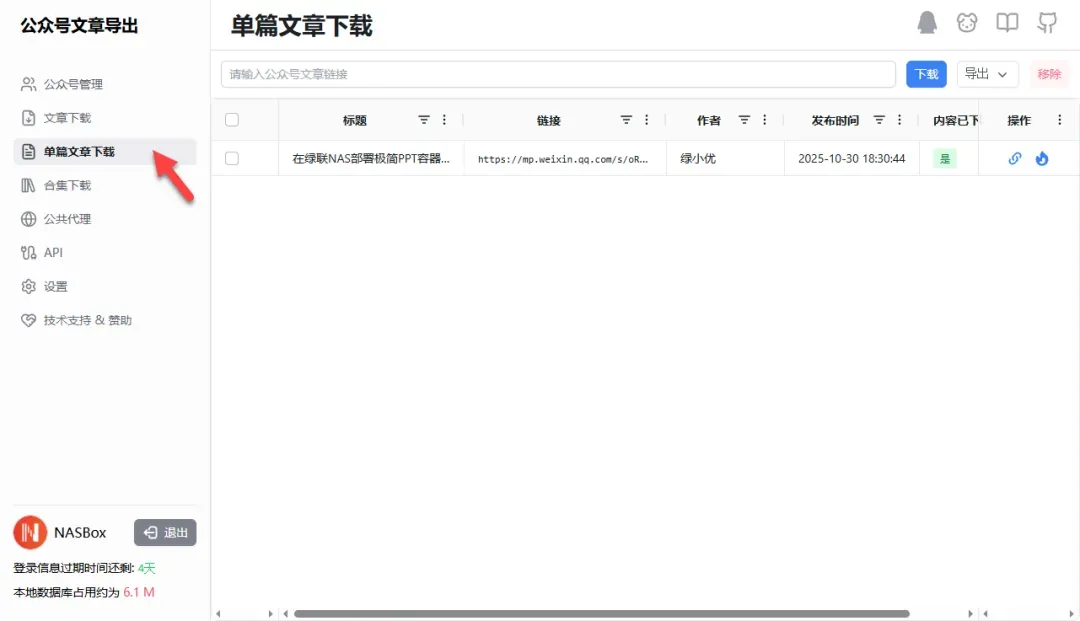Open the article link icon in 操作 column

pyautogui.click(x=1015, y=158)
